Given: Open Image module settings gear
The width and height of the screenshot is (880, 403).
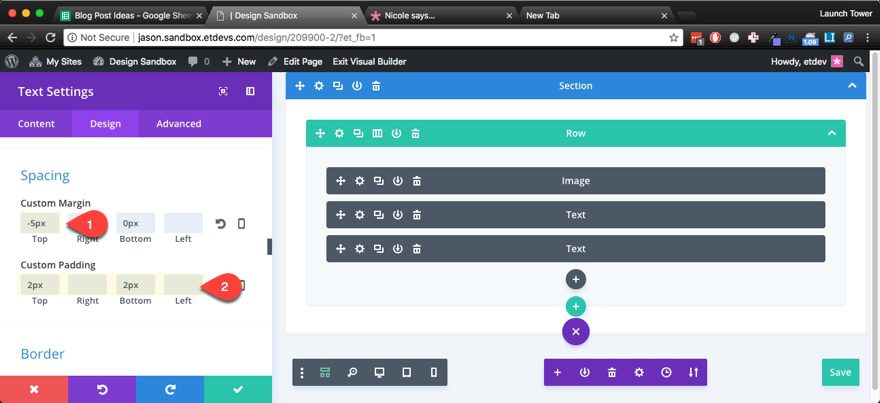Looking at the screenshot, I should 359,181.
